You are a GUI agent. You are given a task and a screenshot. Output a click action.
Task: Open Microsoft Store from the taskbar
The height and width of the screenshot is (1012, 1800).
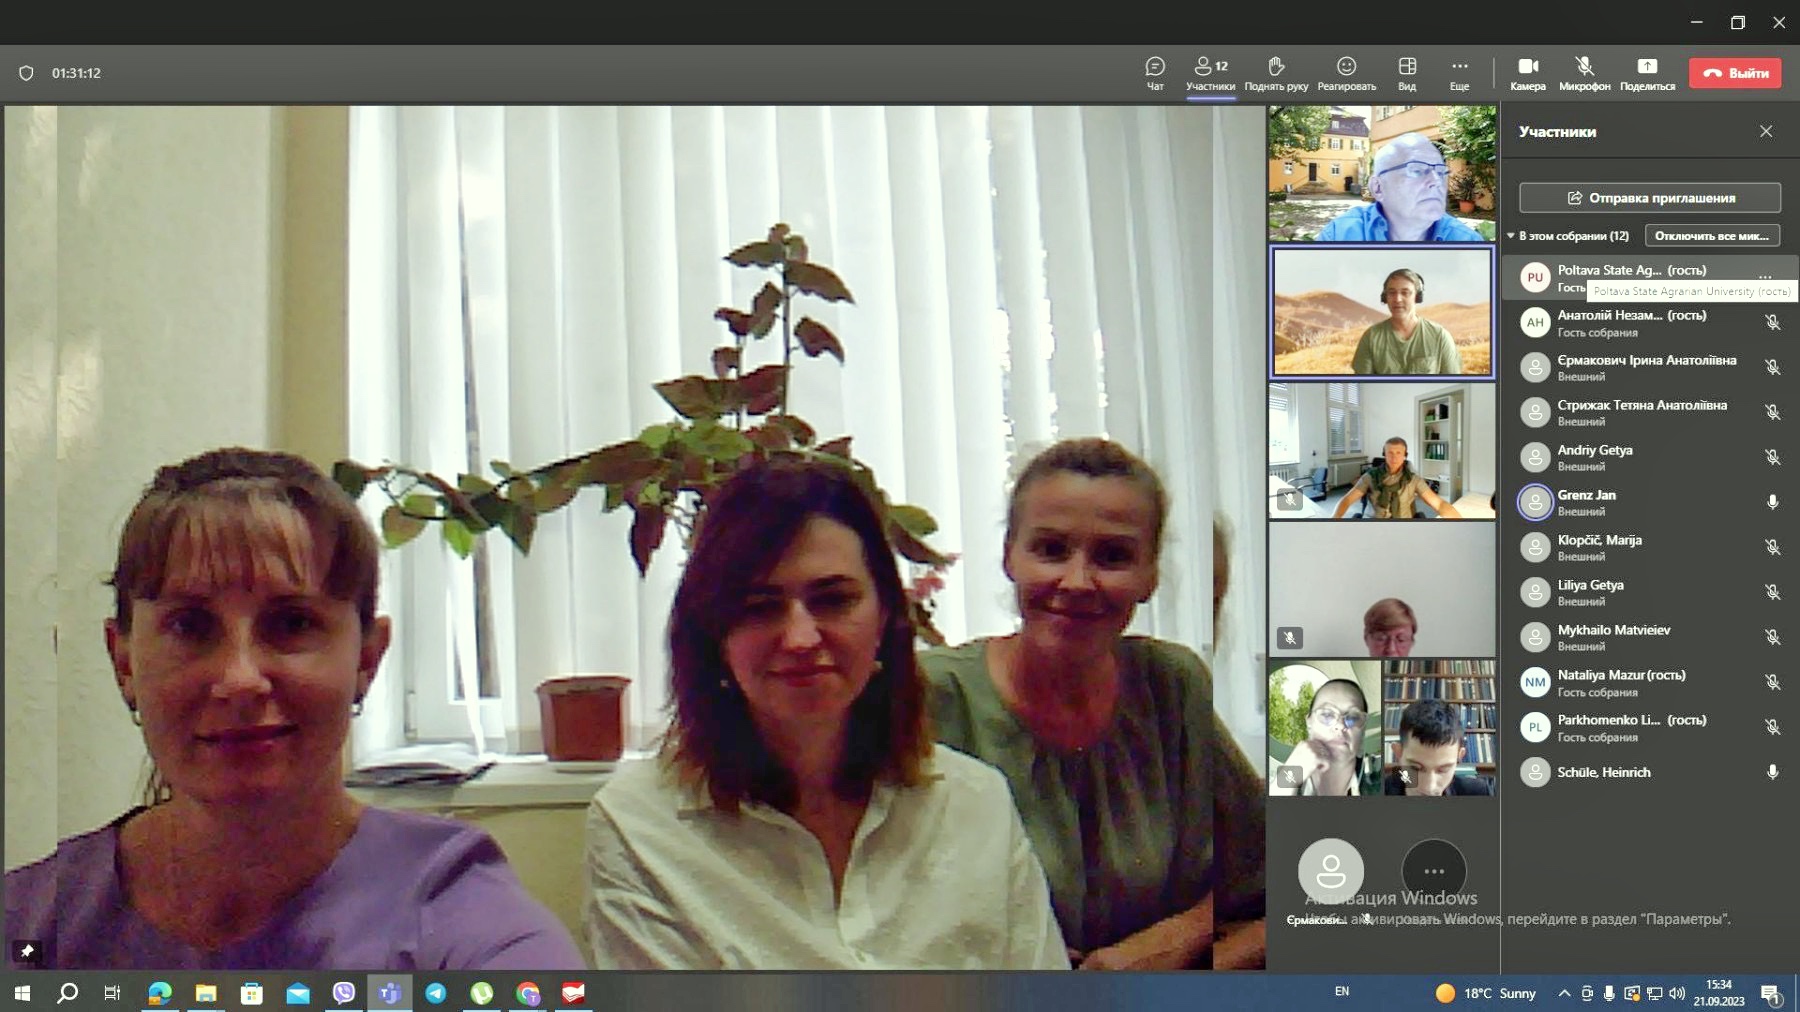[252, 993]
